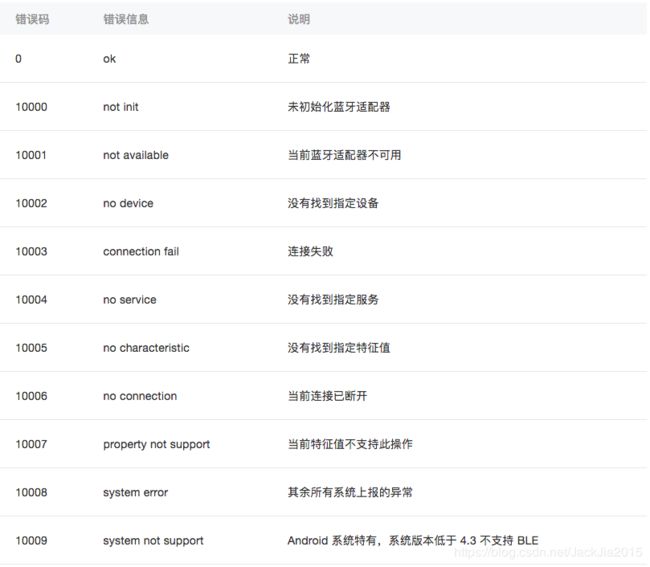Click 当前连接已断开 description
Viewport: 650px width, 567px height.
[327, 396]
